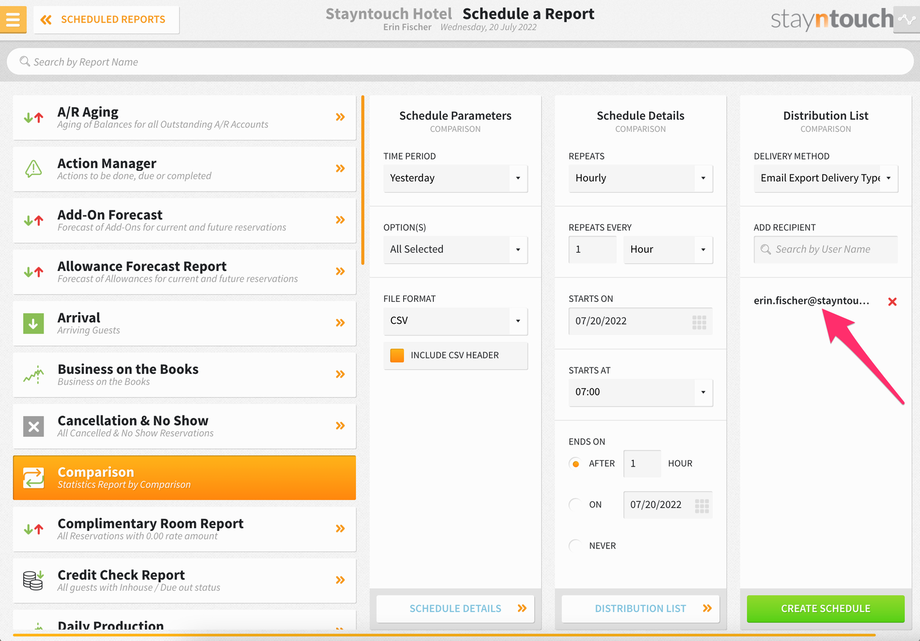
Task: Click the green Arrival download icon
Action: point(33,323)
